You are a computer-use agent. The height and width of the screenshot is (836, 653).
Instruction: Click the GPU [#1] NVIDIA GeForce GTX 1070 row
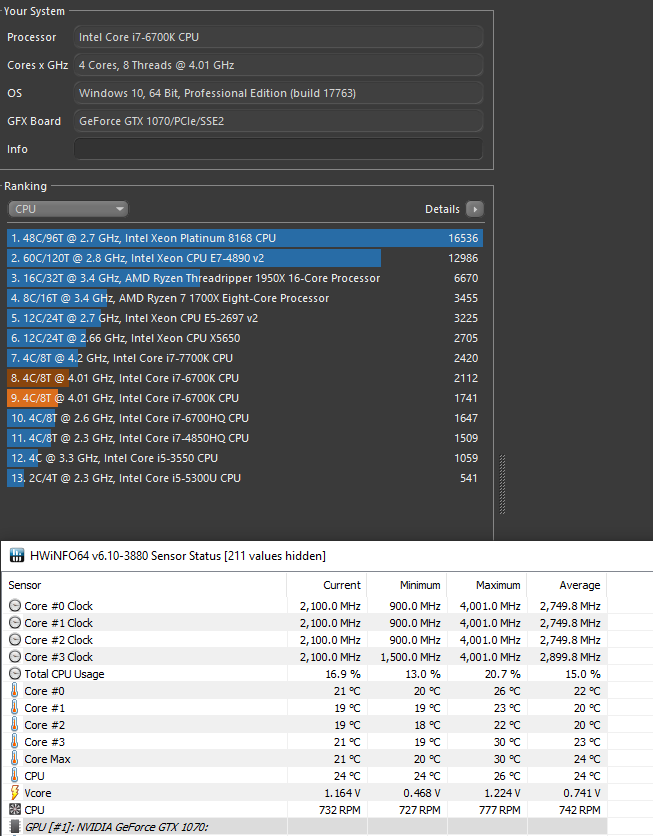pyautogui.click(x=305, y=827)
